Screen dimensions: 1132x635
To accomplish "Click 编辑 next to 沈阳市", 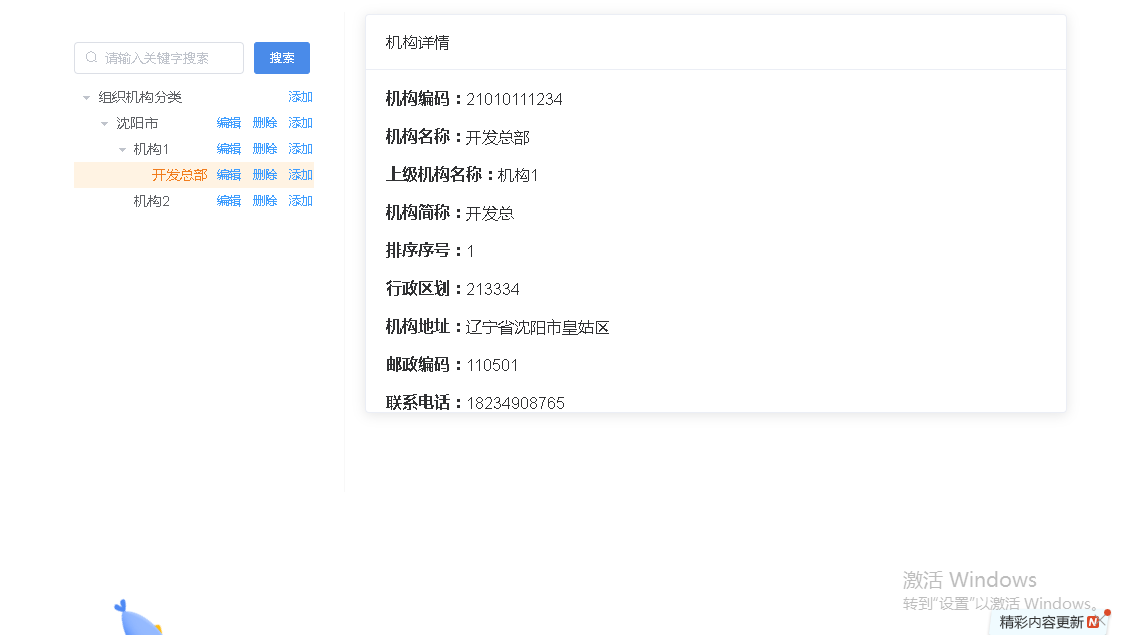I will tap(228, 122).
